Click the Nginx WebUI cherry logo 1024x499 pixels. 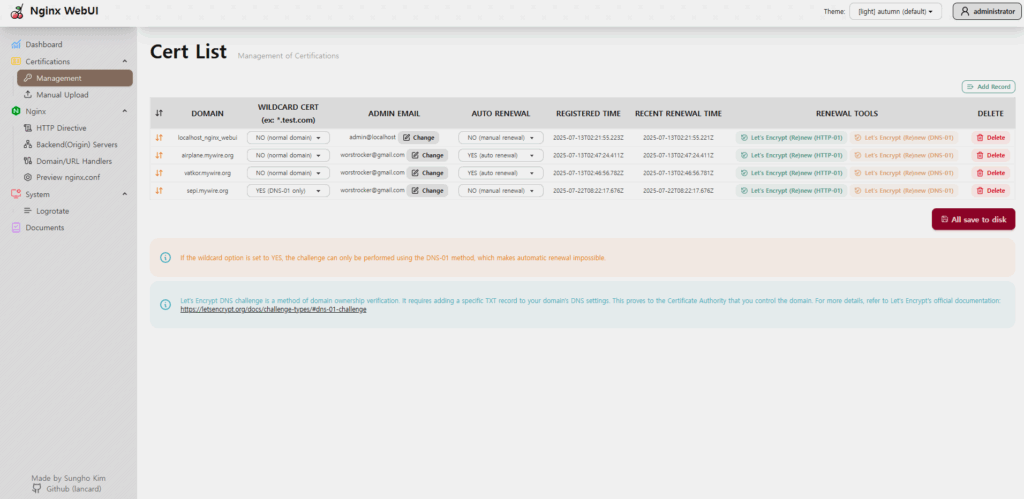click(x=17, y=11)
